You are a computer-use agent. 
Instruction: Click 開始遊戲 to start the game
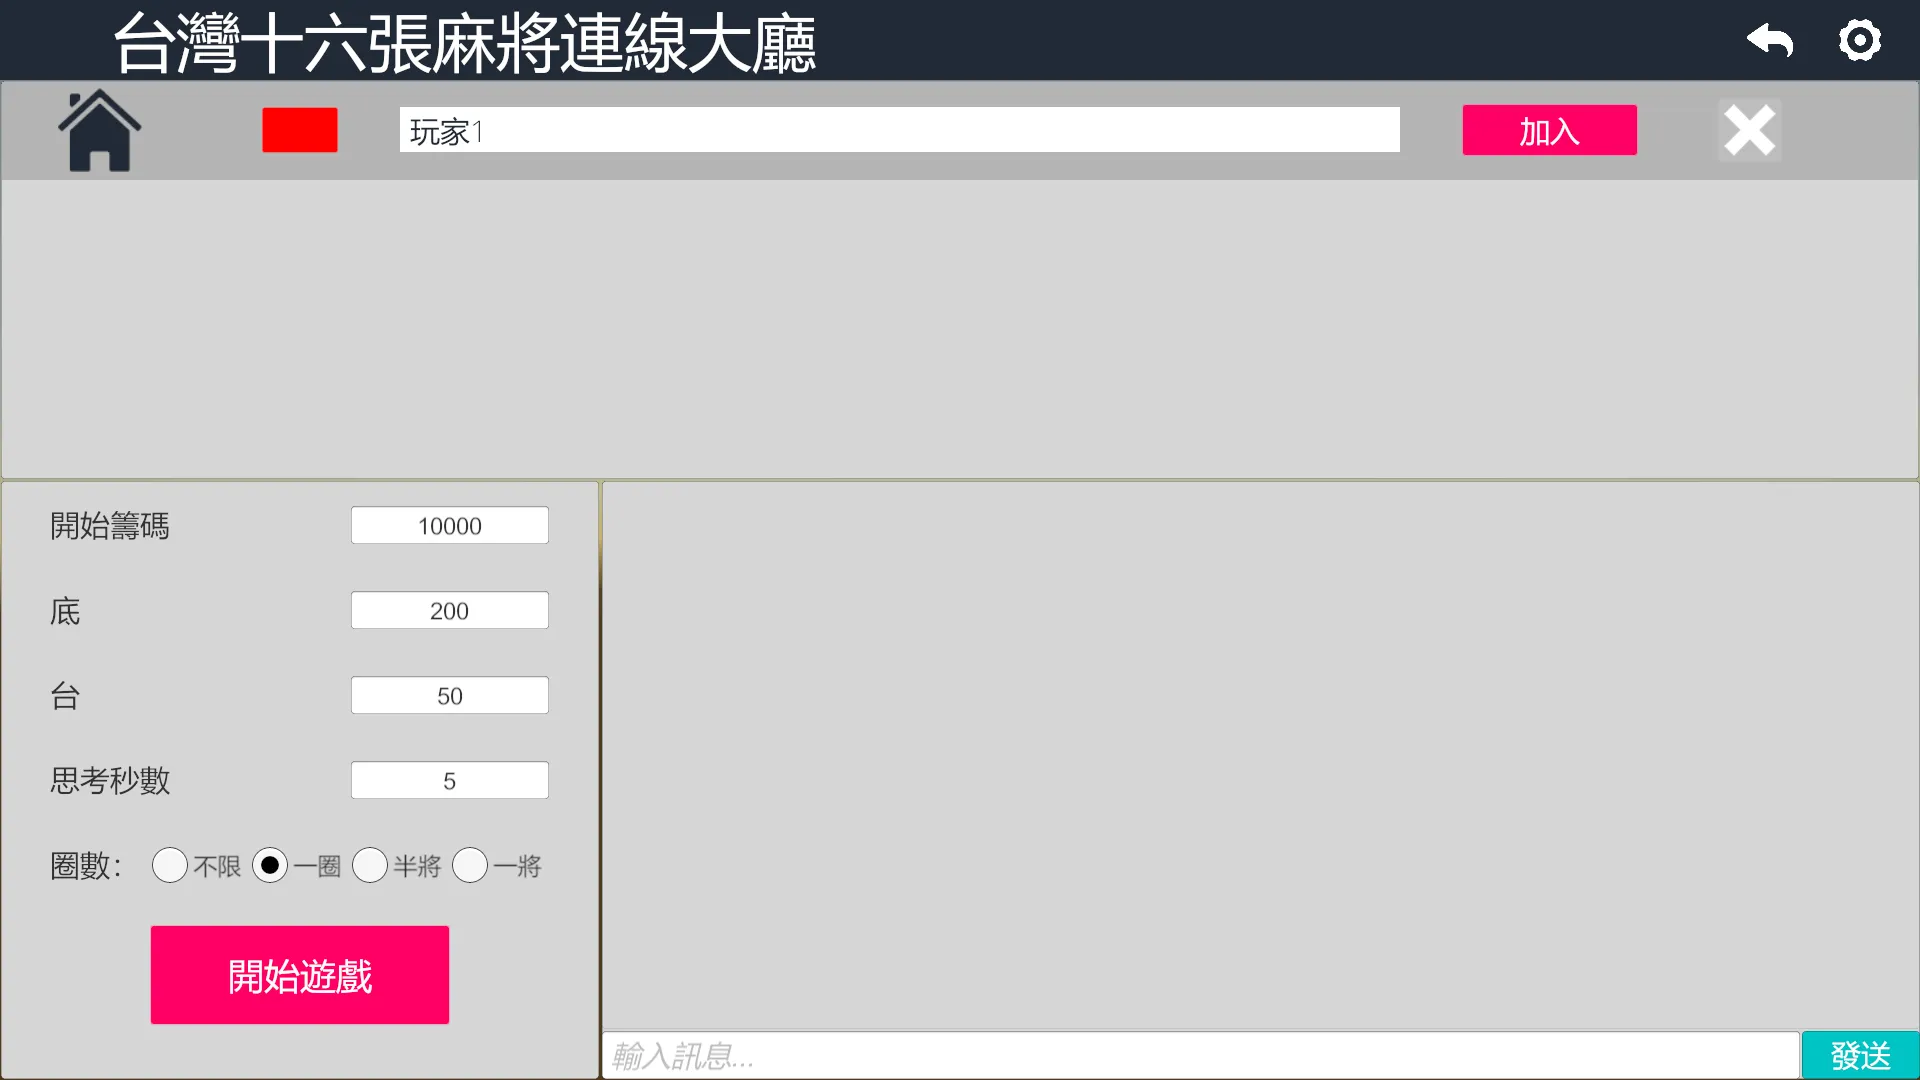pyautogui.click(x=299, y=975)
